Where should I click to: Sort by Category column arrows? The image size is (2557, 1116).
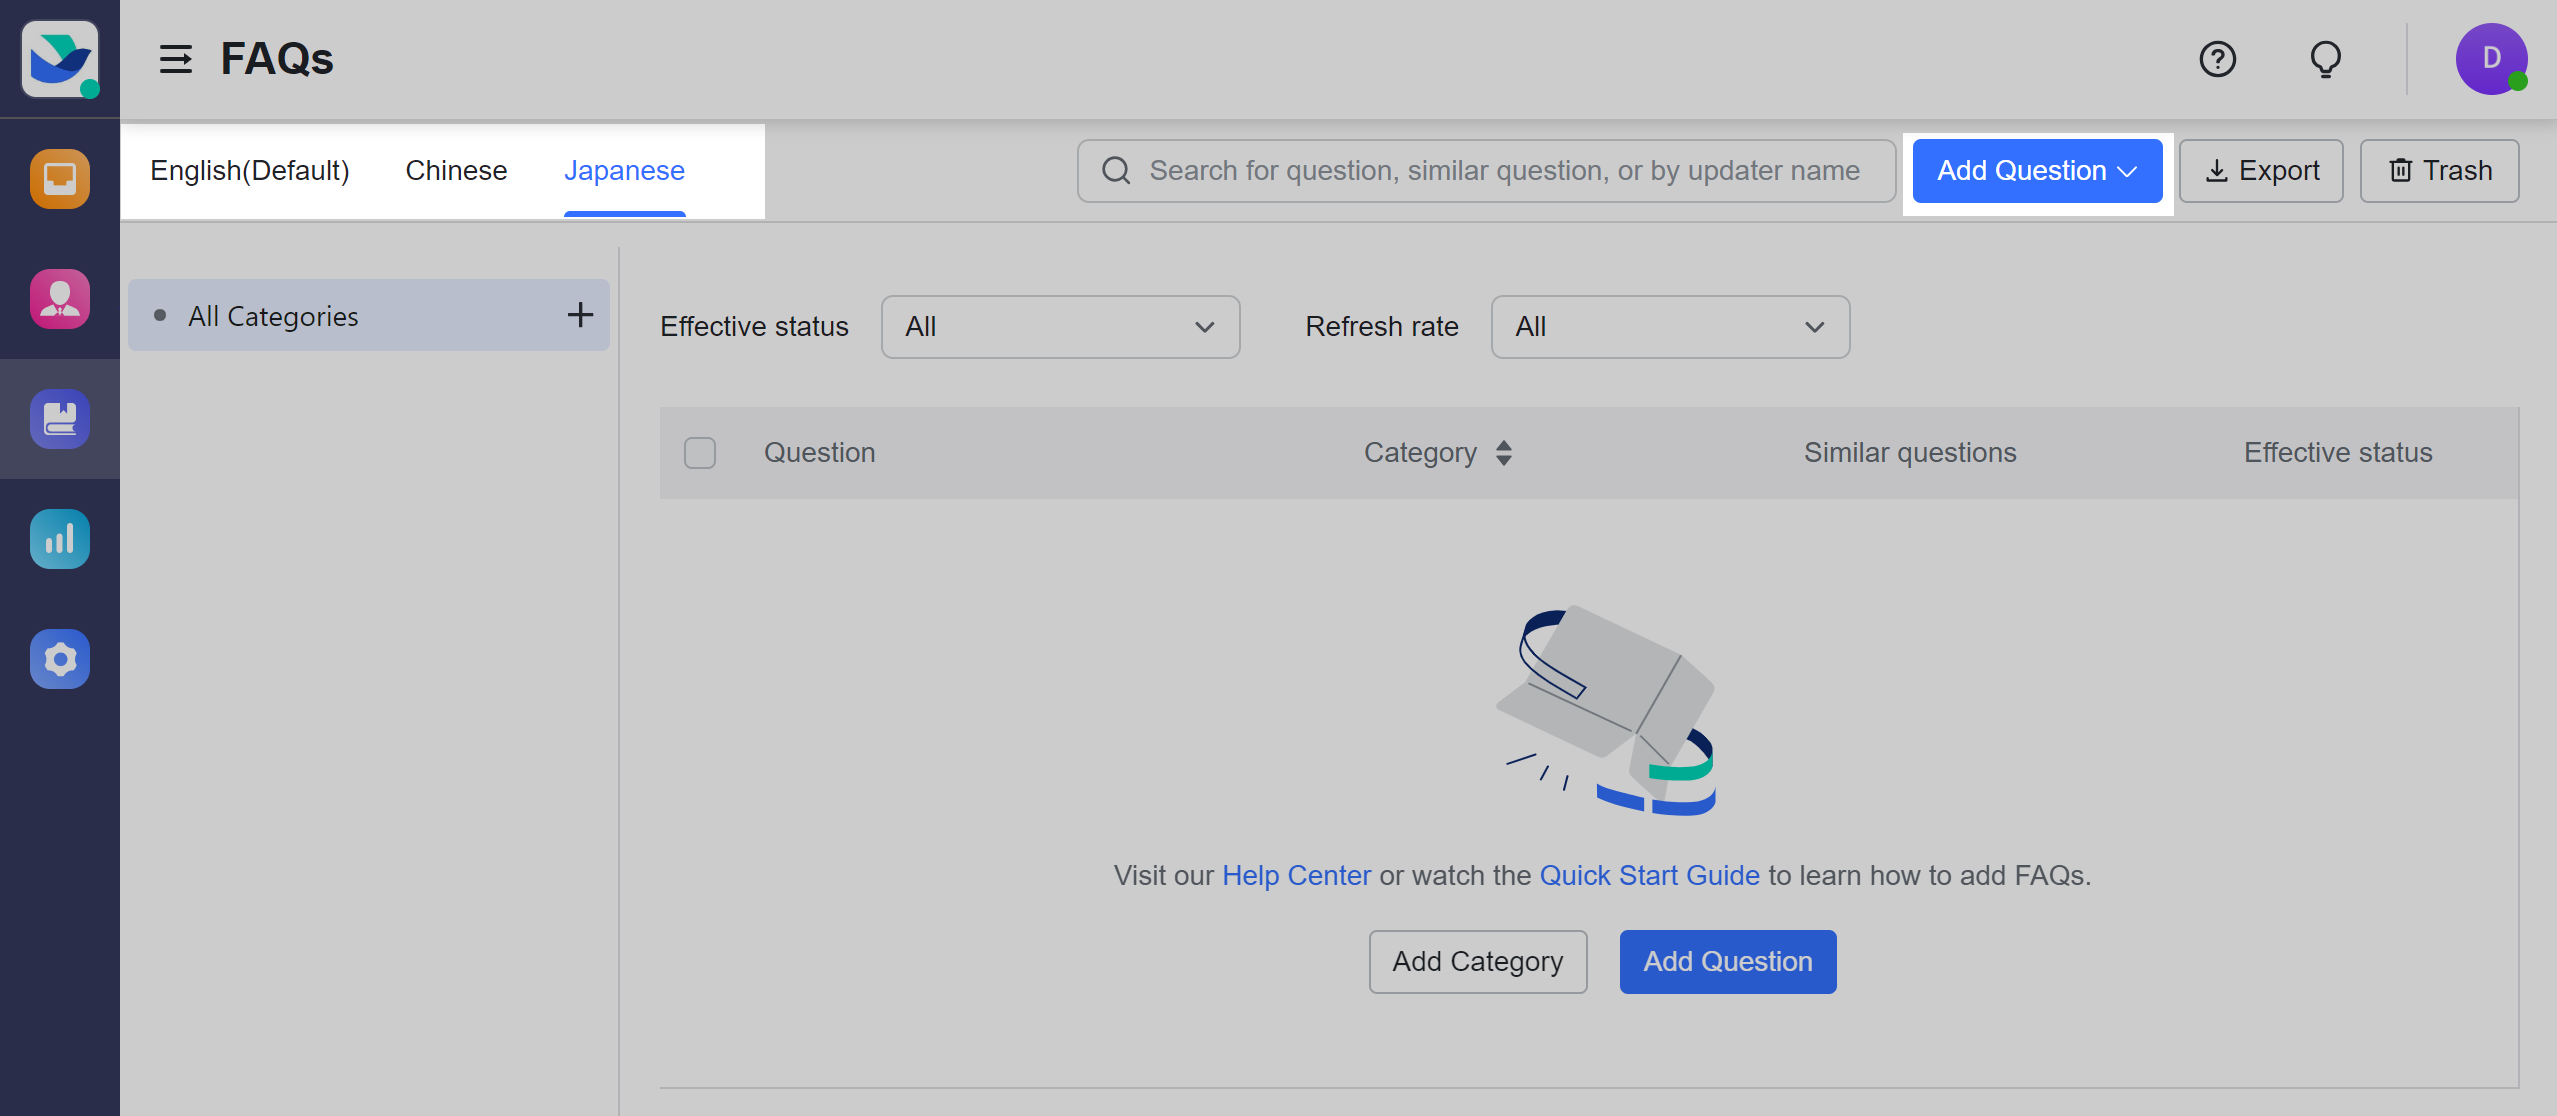coord(1503,453)
